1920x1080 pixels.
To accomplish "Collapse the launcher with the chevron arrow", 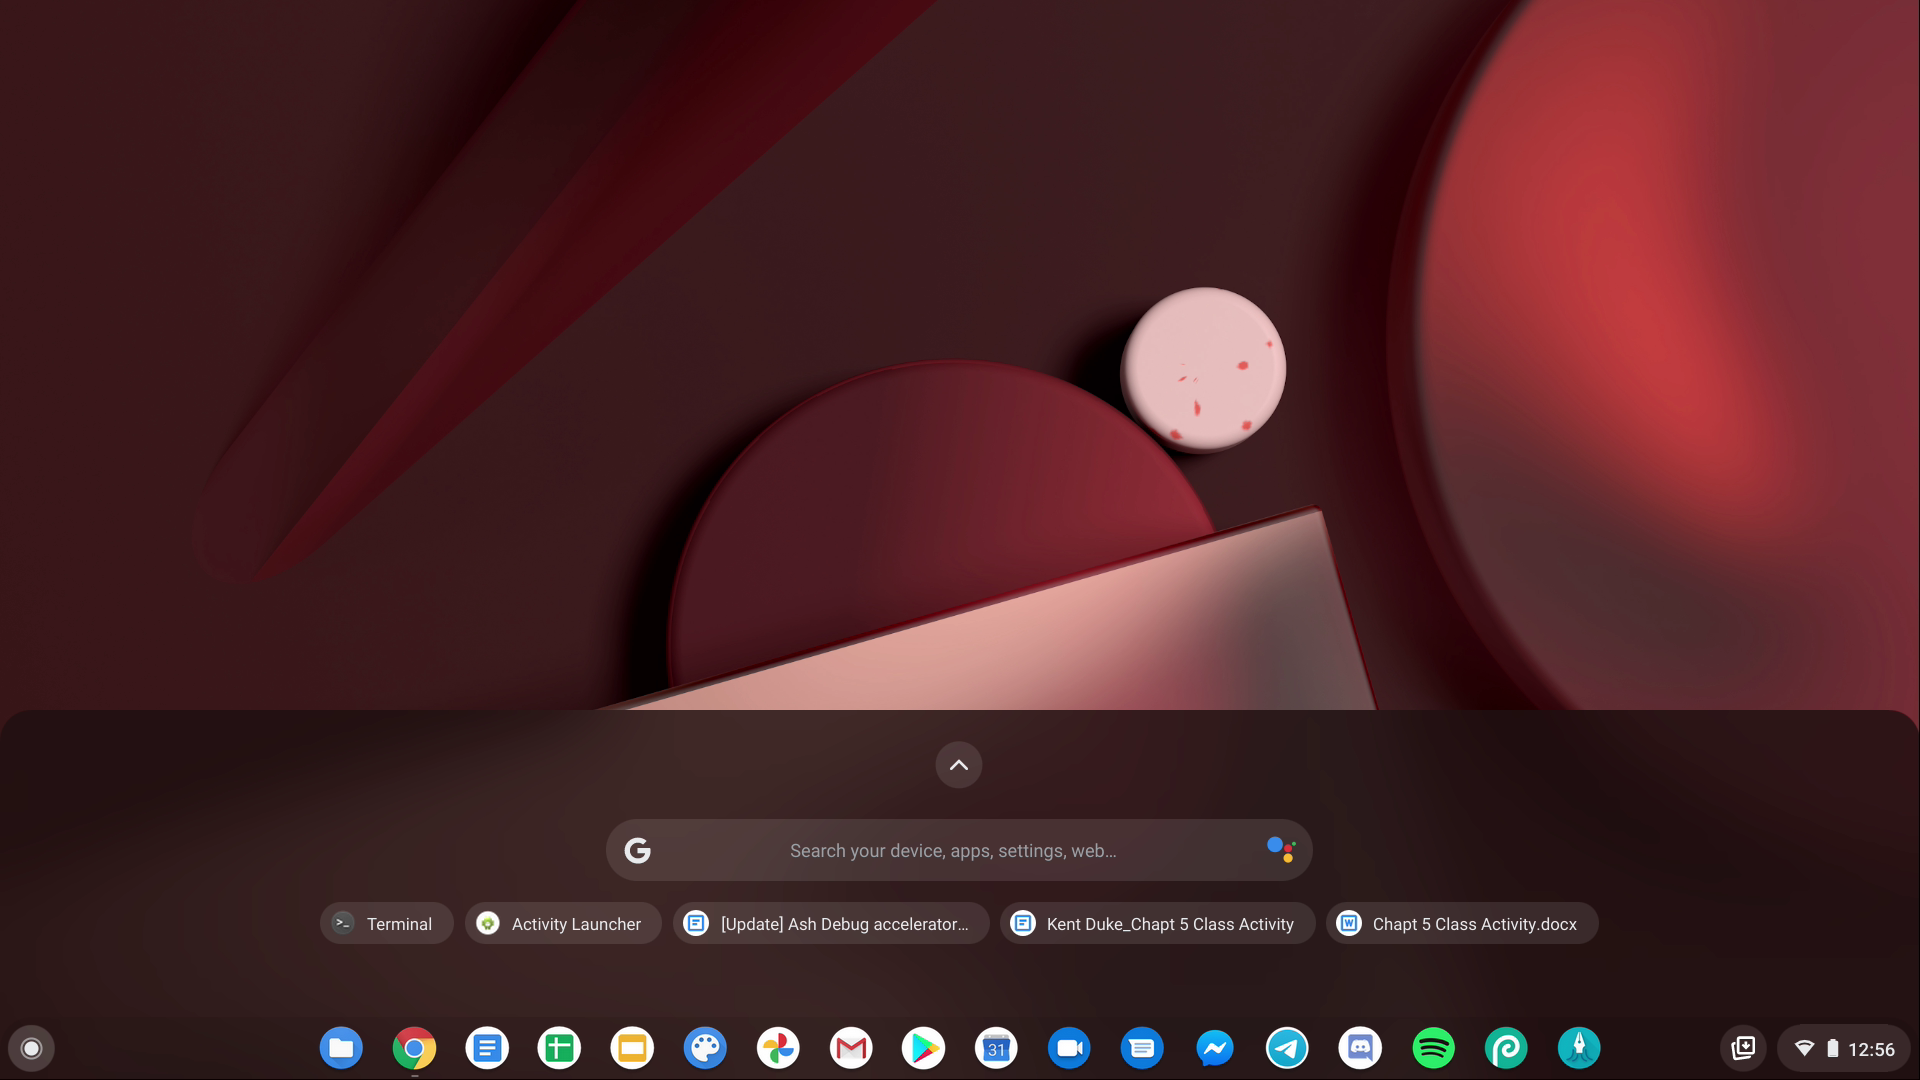I will [x=959, y=764].
